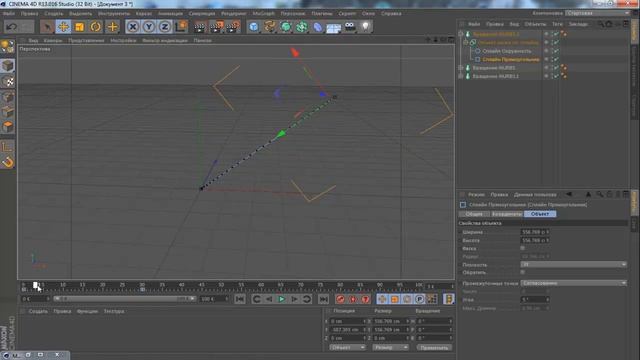The width and height of the screenshot is (640, 360).
Task: Click the Применить button
Action: 434,348
